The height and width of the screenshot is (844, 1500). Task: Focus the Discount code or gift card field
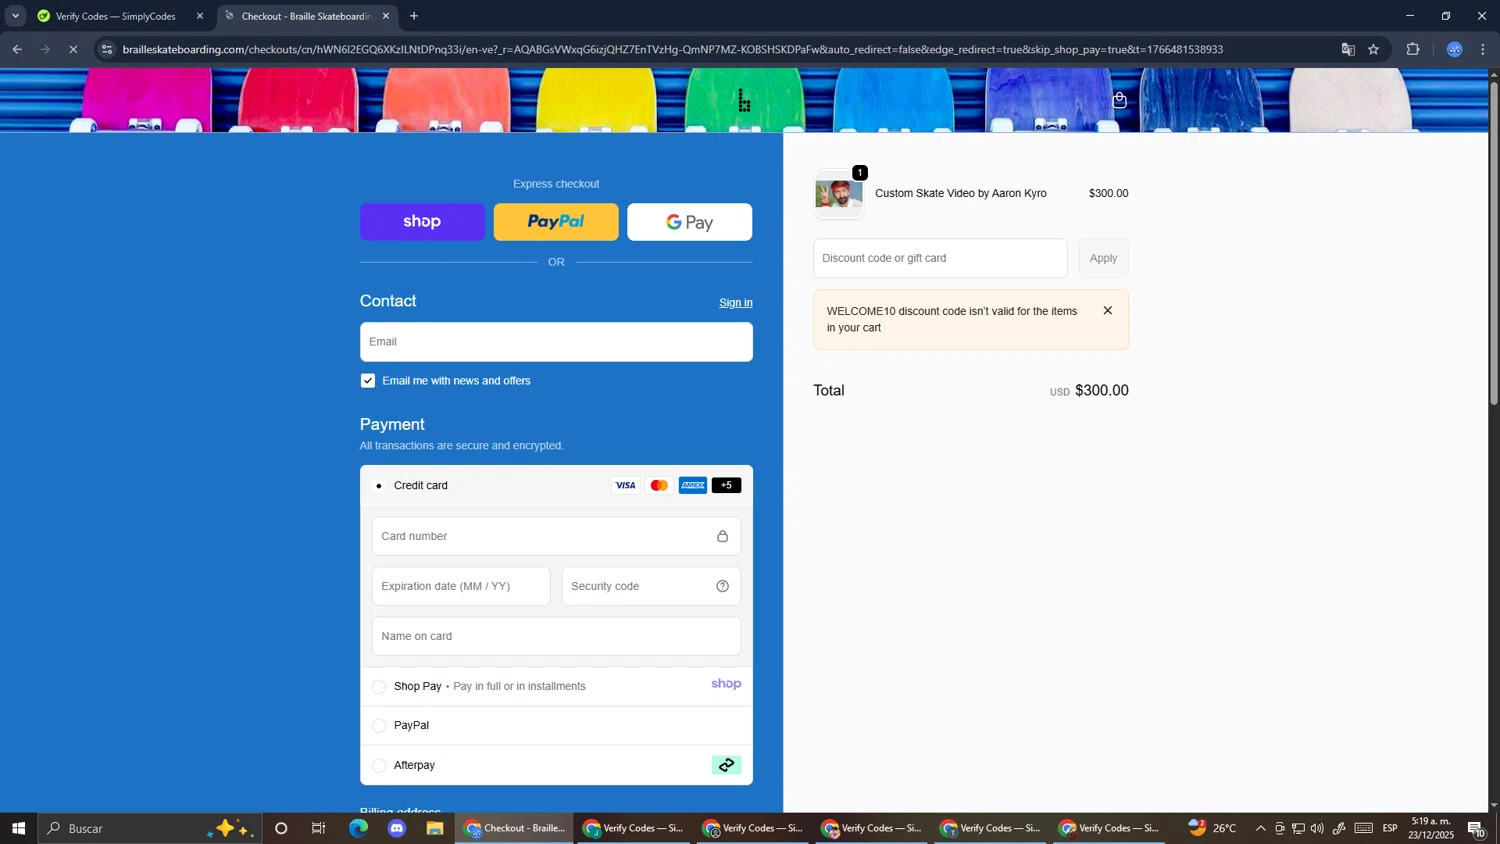pos(940,258)
